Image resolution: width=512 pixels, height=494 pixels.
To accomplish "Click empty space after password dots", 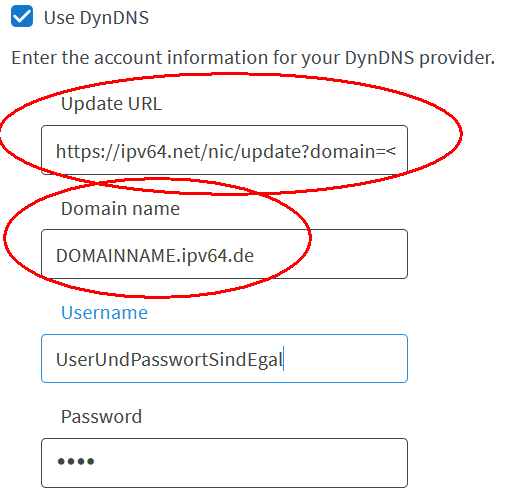I will click(250, 463).
